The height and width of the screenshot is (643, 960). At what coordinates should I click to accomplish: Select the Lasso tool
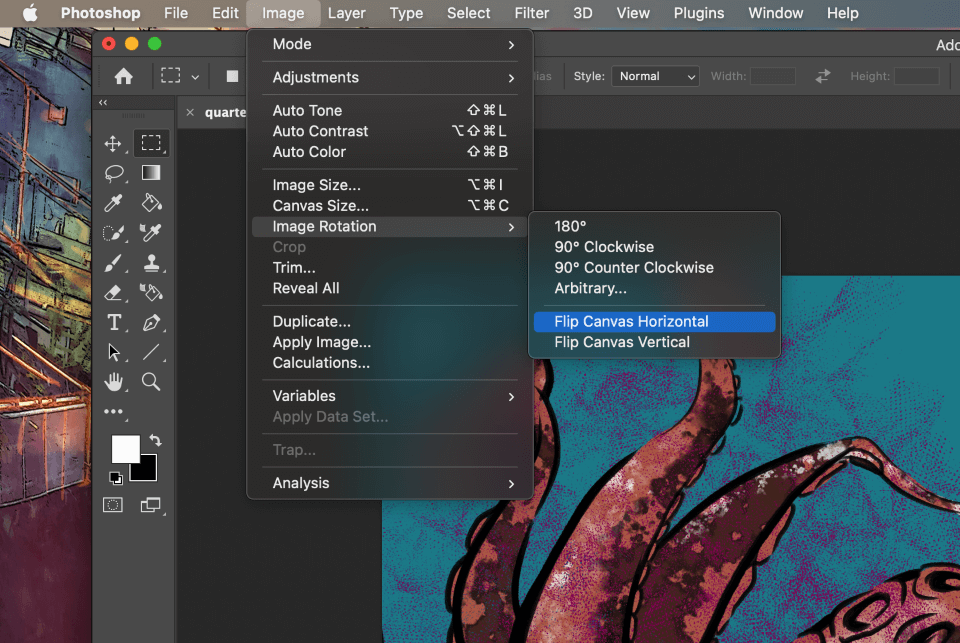click(114, 173)
